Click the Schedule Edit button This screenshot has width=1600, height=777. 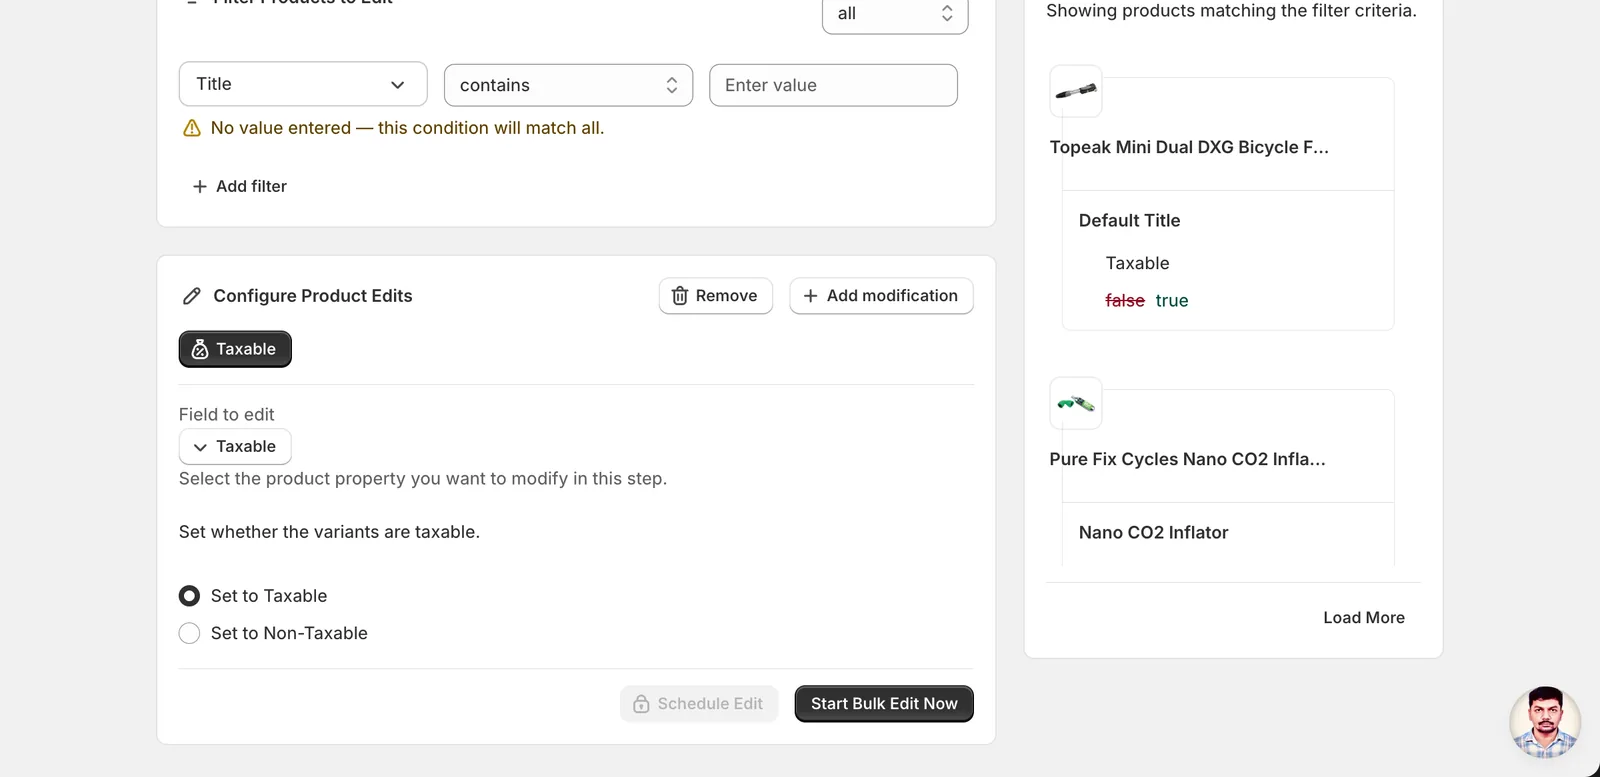pyautogui.click(x=699, y=704)
